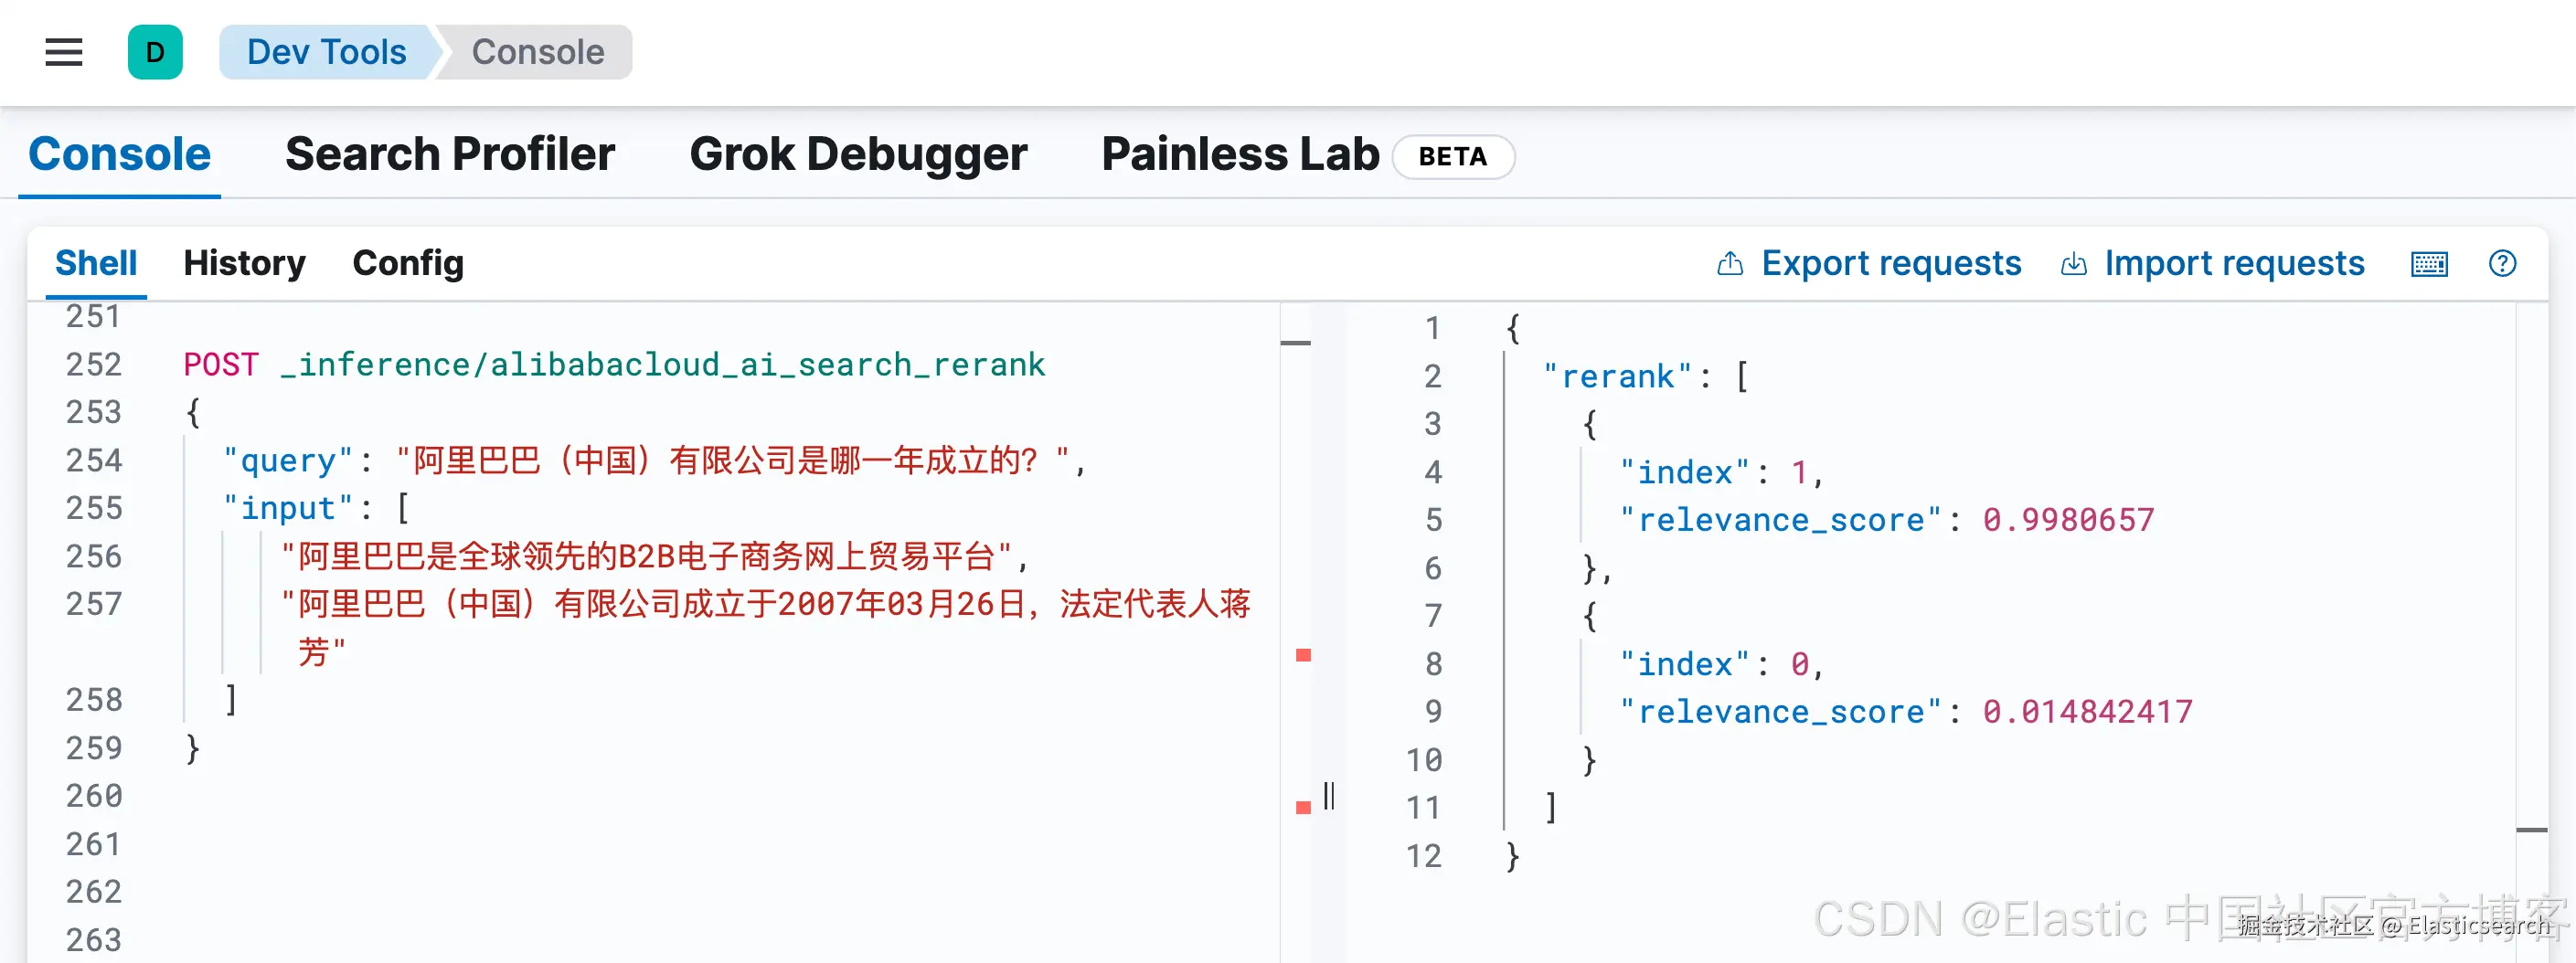Open the Grok Debugger tab
Image resolution: width=2576 pixels, height=963 pixels.
point(858,154)
